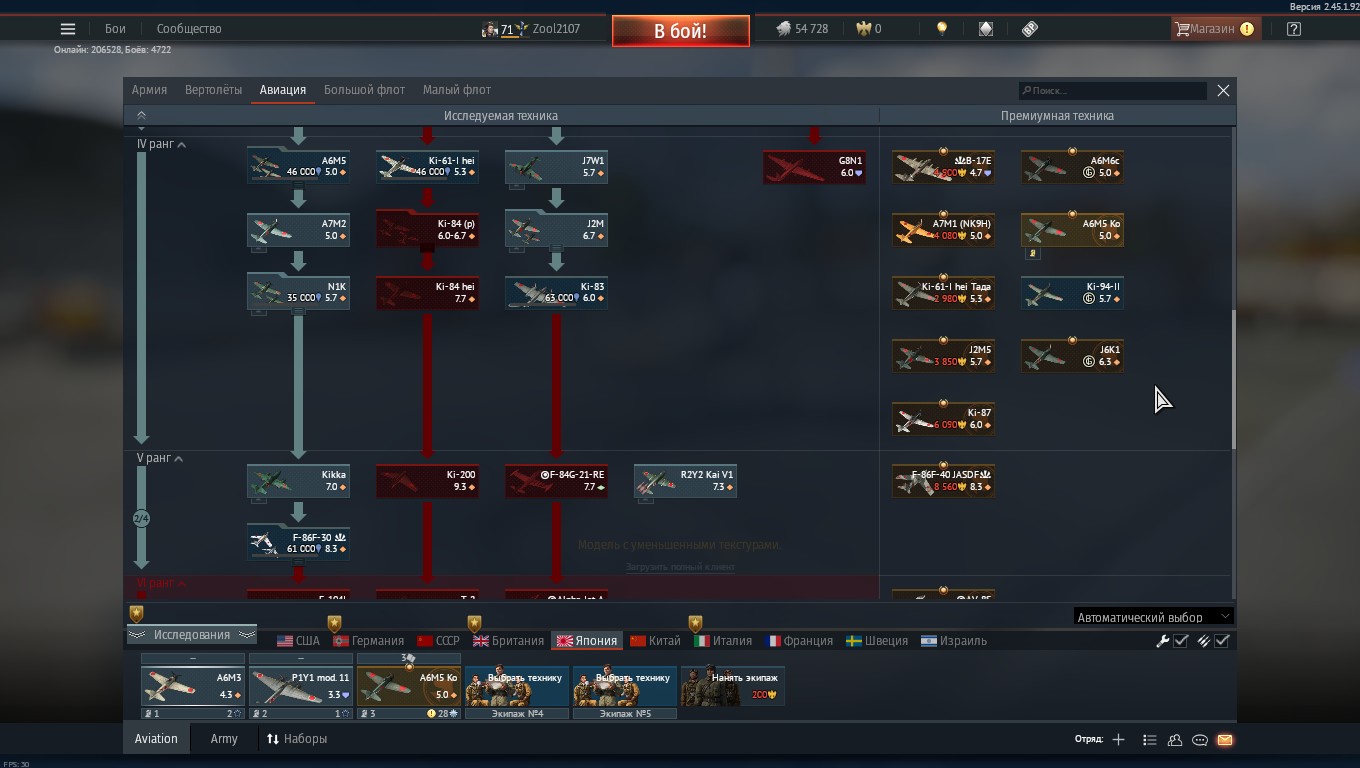Click the Загрузить полный клиент link
Image resolution: width=1360 pixels, height=768 pixels.
tap(680, 567)
